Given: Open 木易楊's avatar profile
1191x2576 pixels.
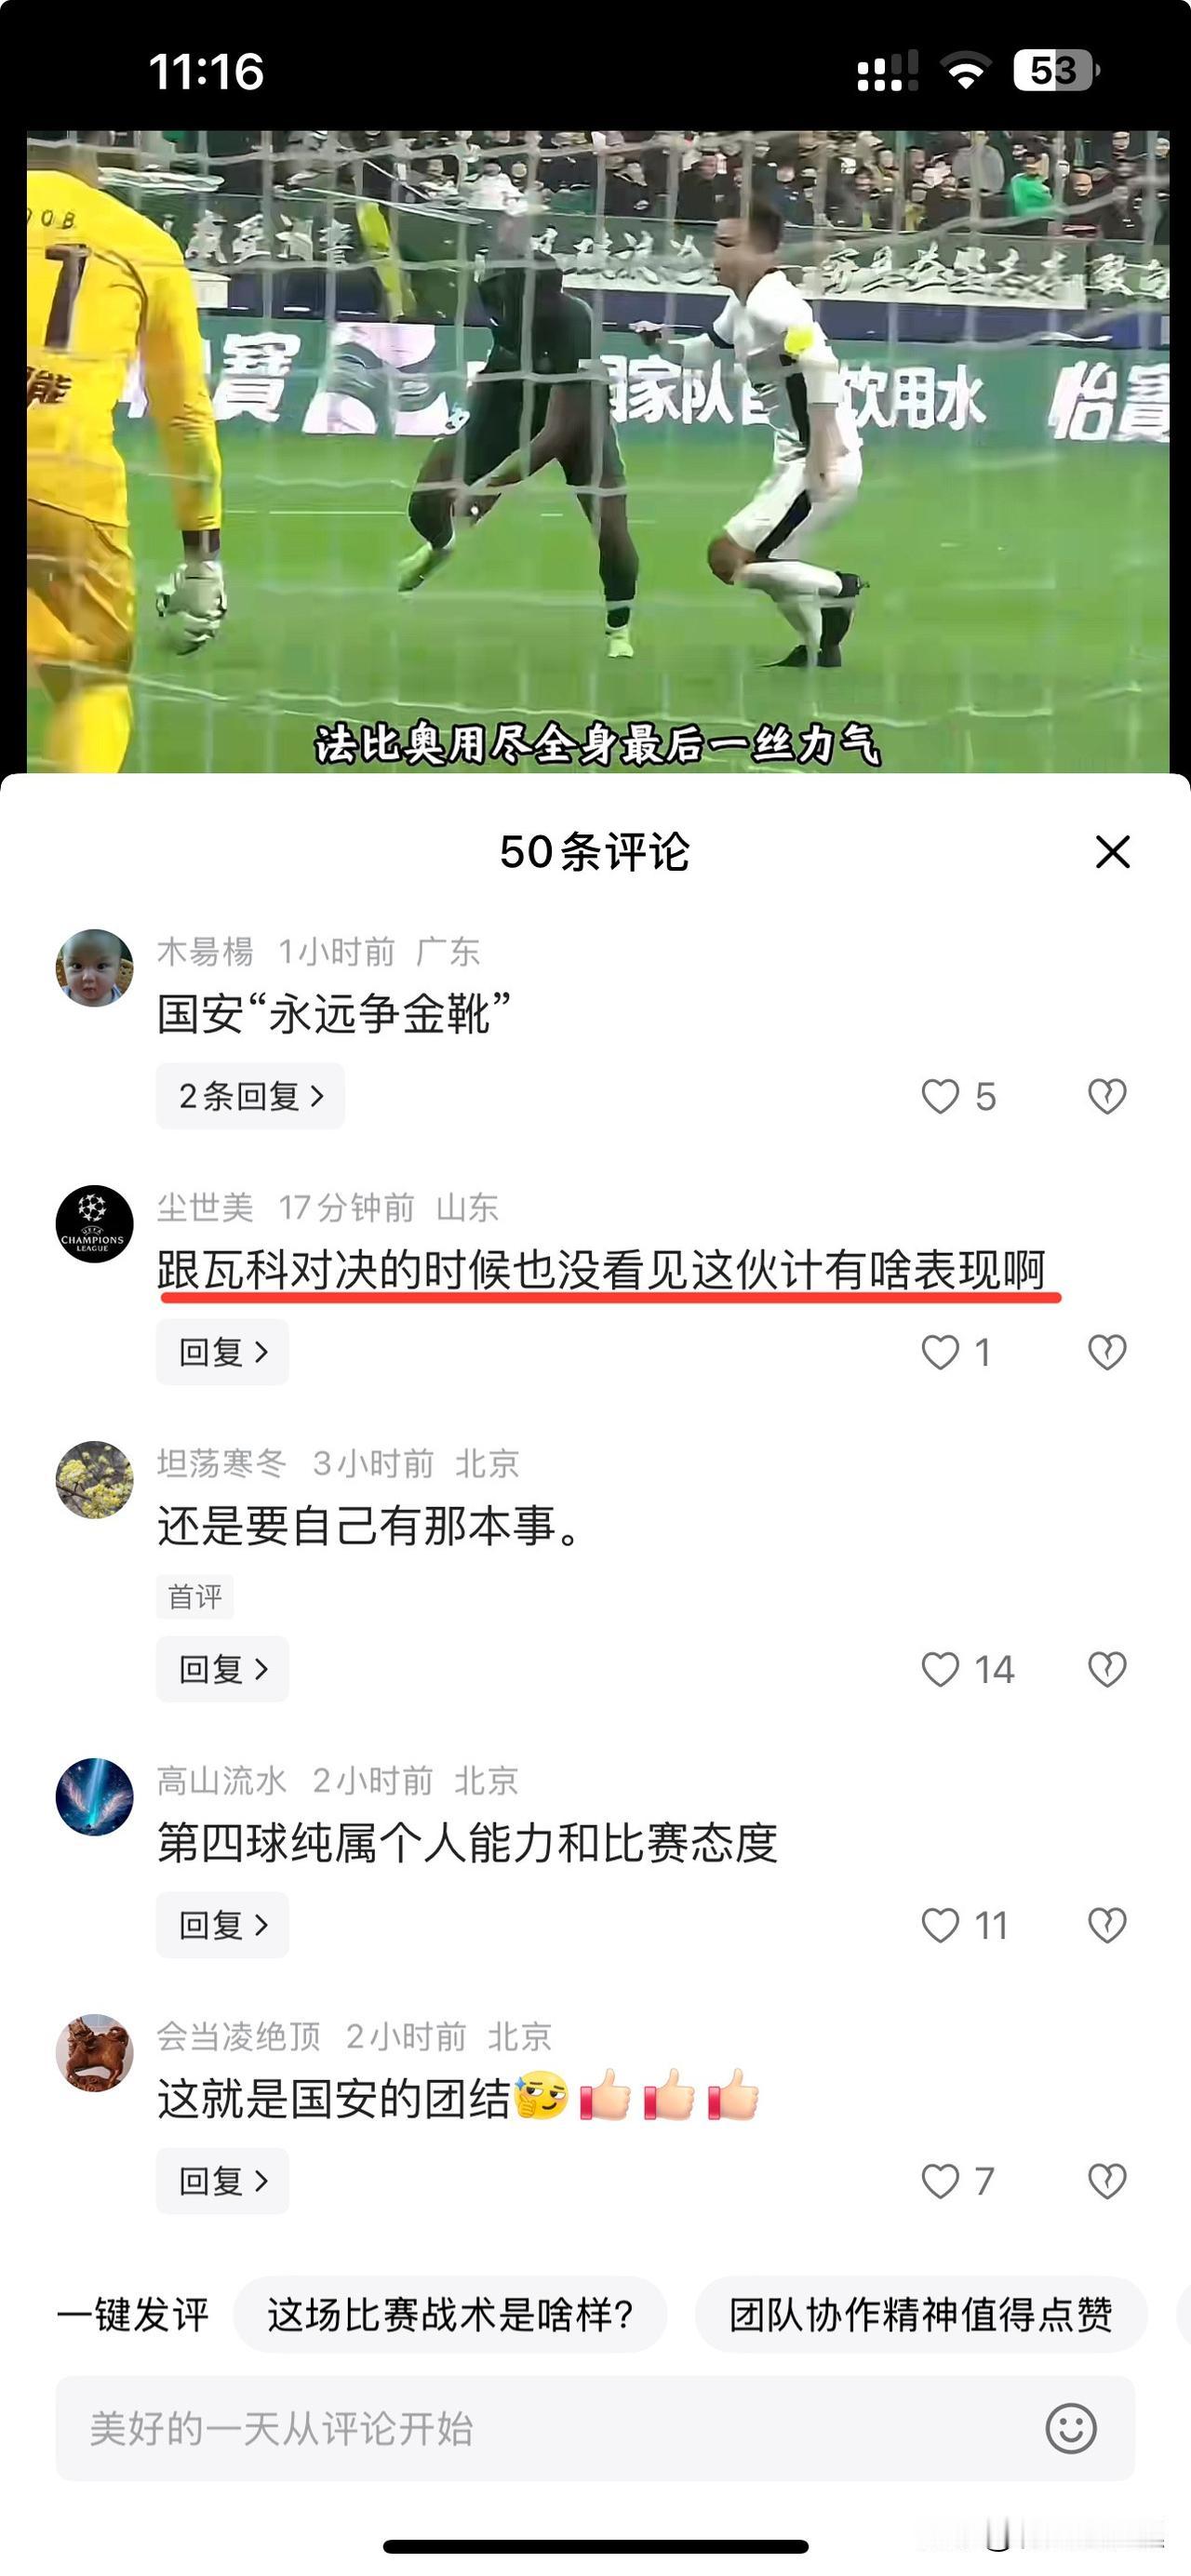Looking at the screenshot, I should click(94, 968).
